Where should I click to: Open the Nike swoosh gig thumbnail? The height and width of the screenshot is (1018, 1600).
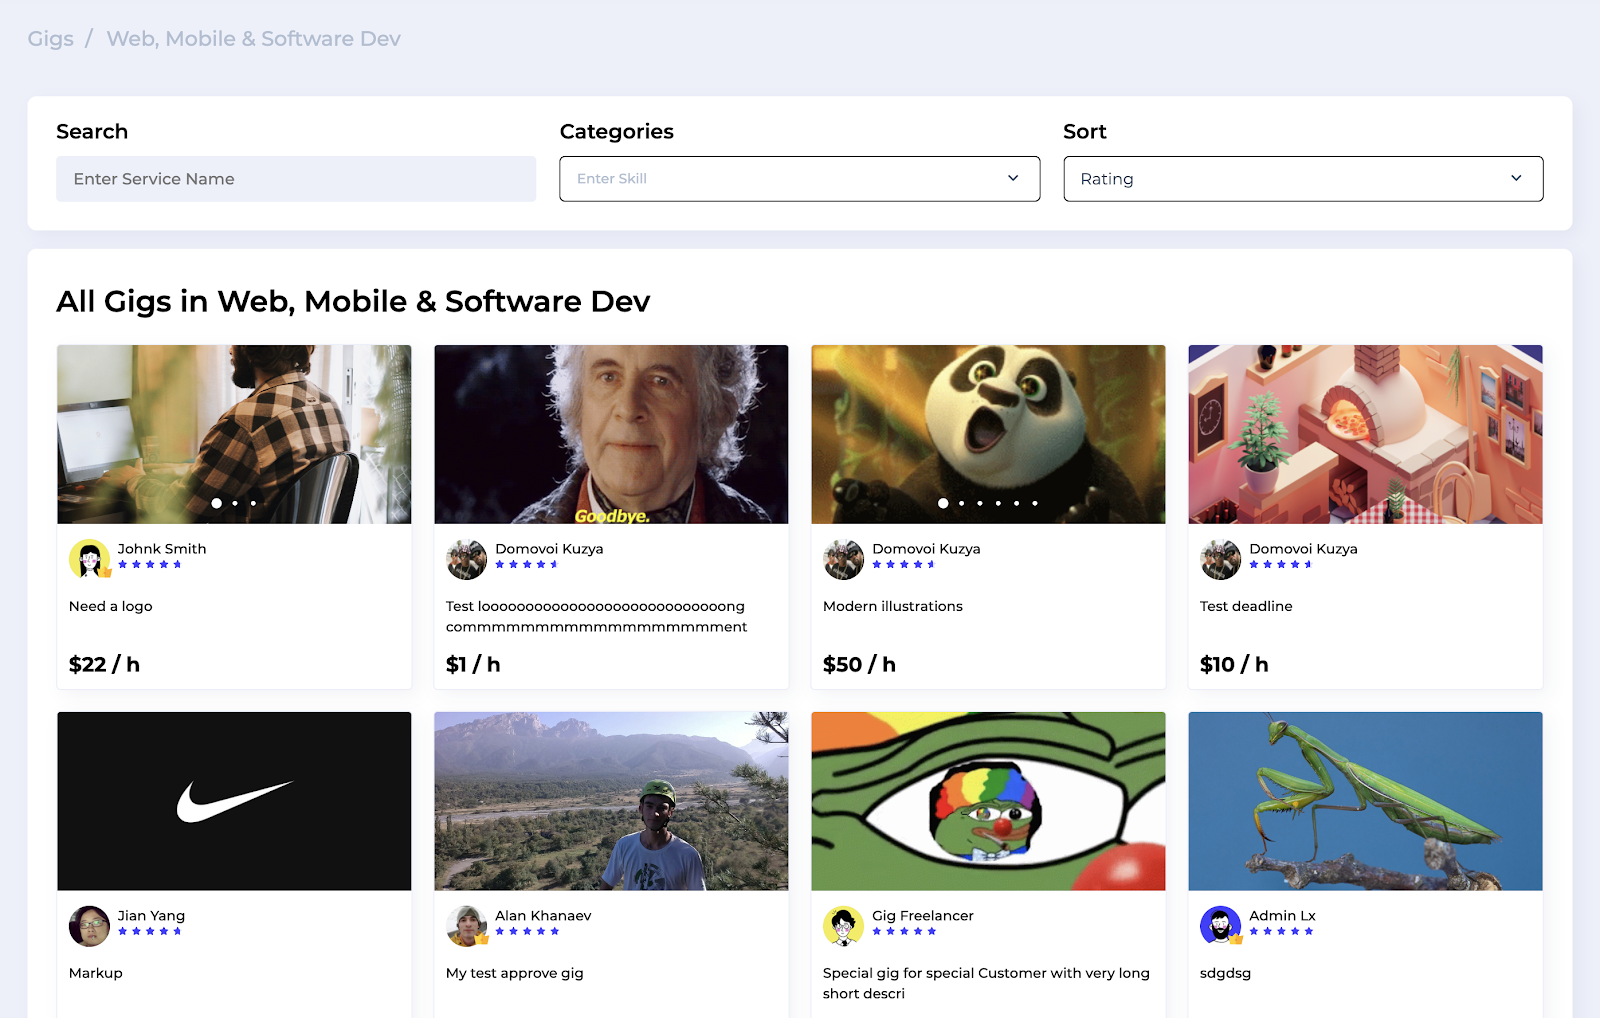pyautogui.click(x=234, y=801)
